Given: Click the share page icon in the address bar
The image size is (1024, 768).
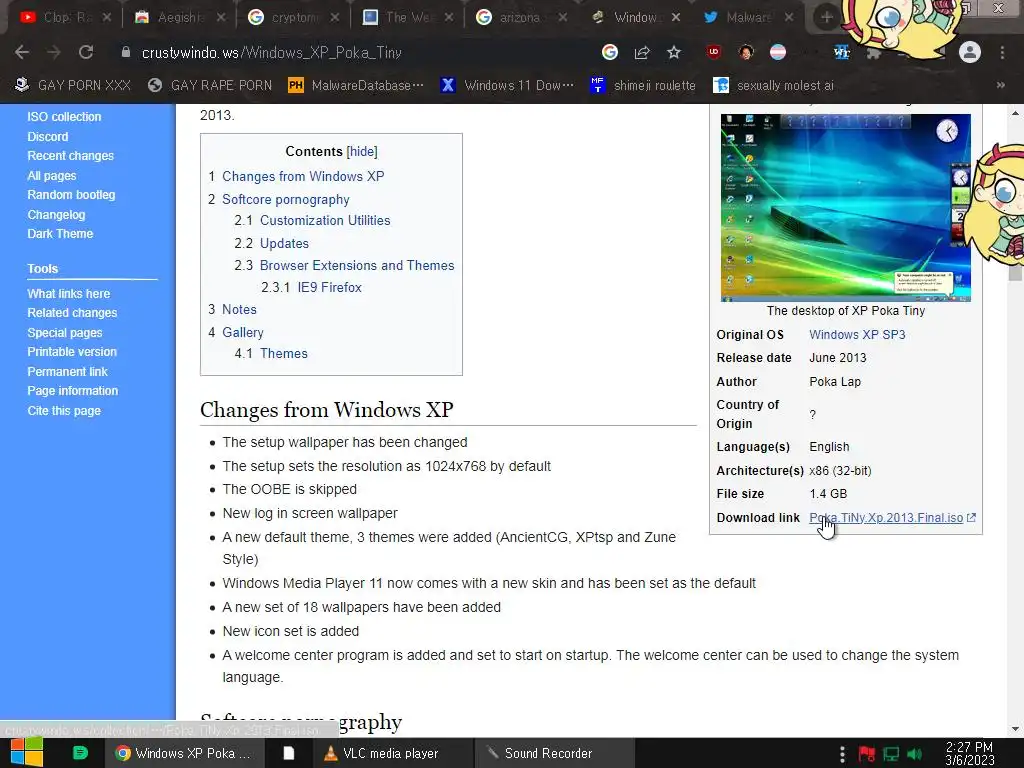Looking at the screenshot, I should point(642,52).
